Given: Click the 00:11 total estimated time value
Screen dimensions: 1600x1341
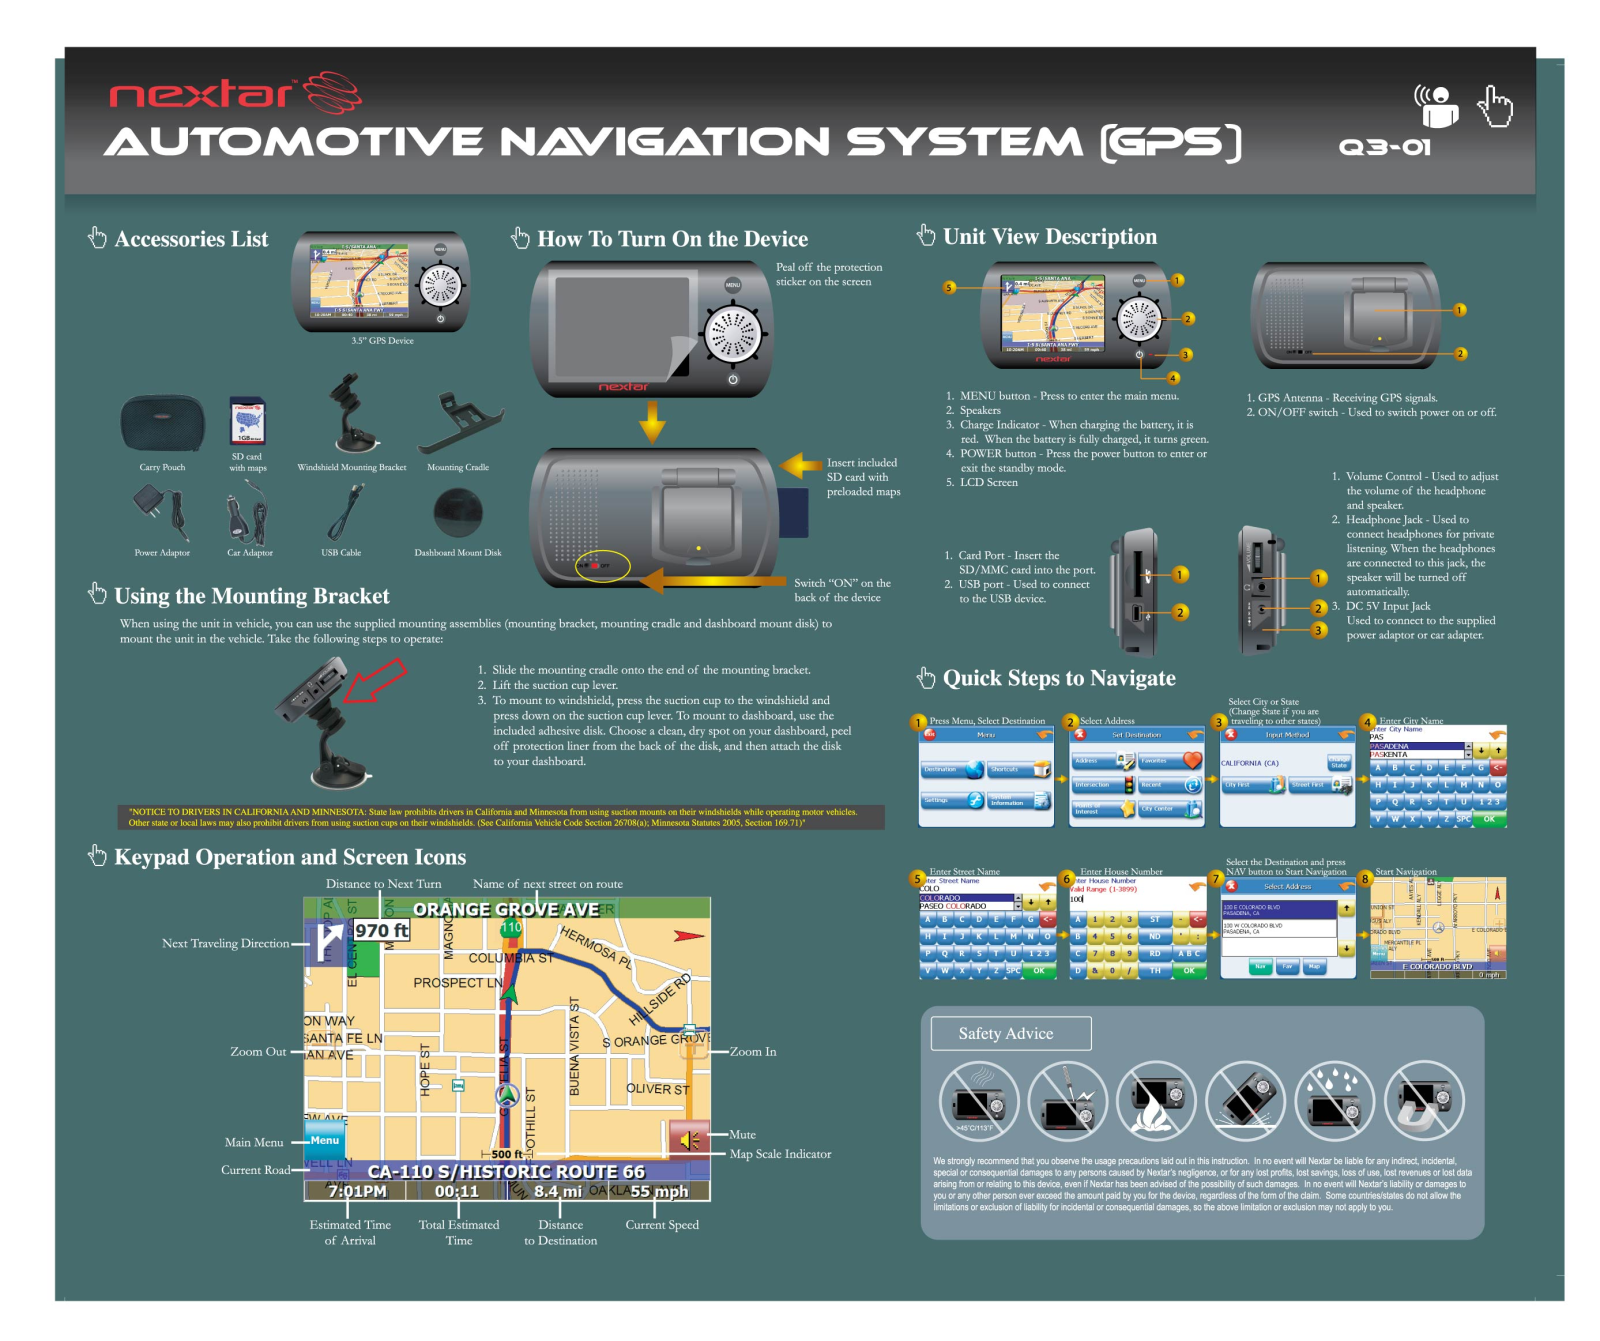Looking at the screenshot, I should point(457,1192).
